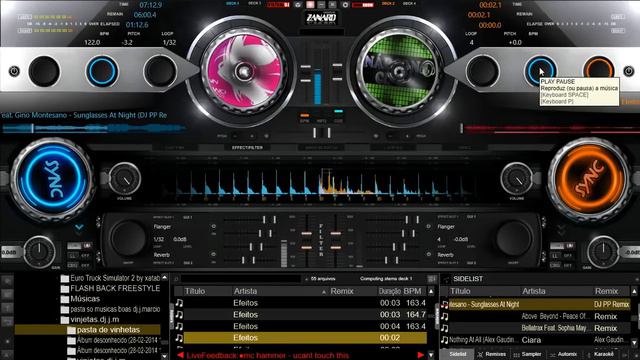Toggle the right deck power icon

point(629,71)
